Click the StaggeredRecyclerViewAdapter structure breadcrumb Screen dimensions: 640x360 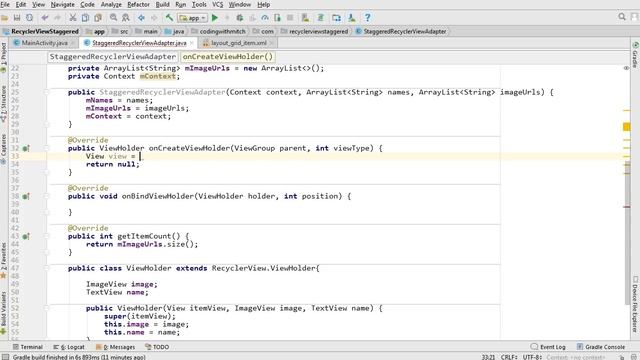113,57
